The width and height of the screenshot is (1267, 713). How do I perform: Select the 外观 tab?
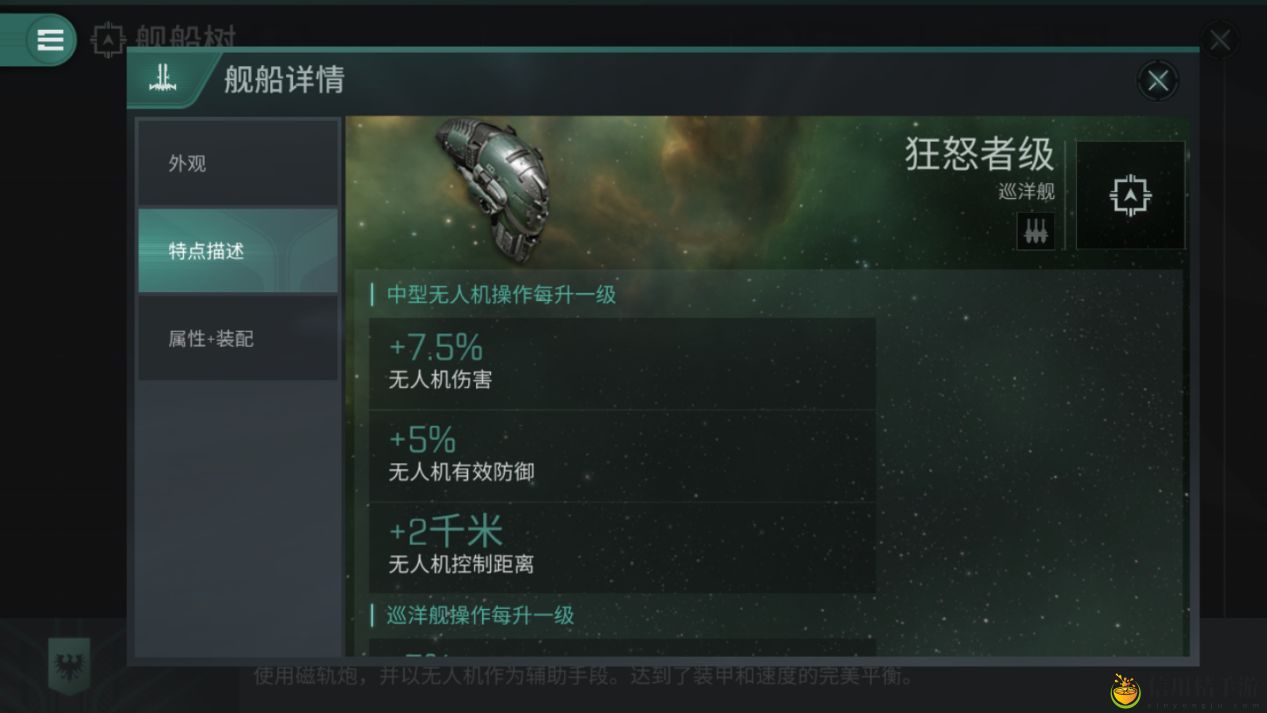click(x=238, y=163)
